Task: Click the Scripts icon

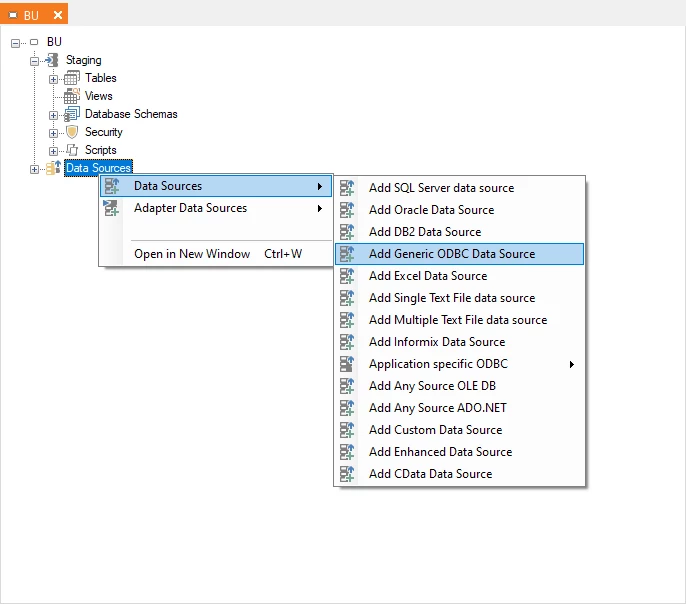Action: click(x=72, y=150)
